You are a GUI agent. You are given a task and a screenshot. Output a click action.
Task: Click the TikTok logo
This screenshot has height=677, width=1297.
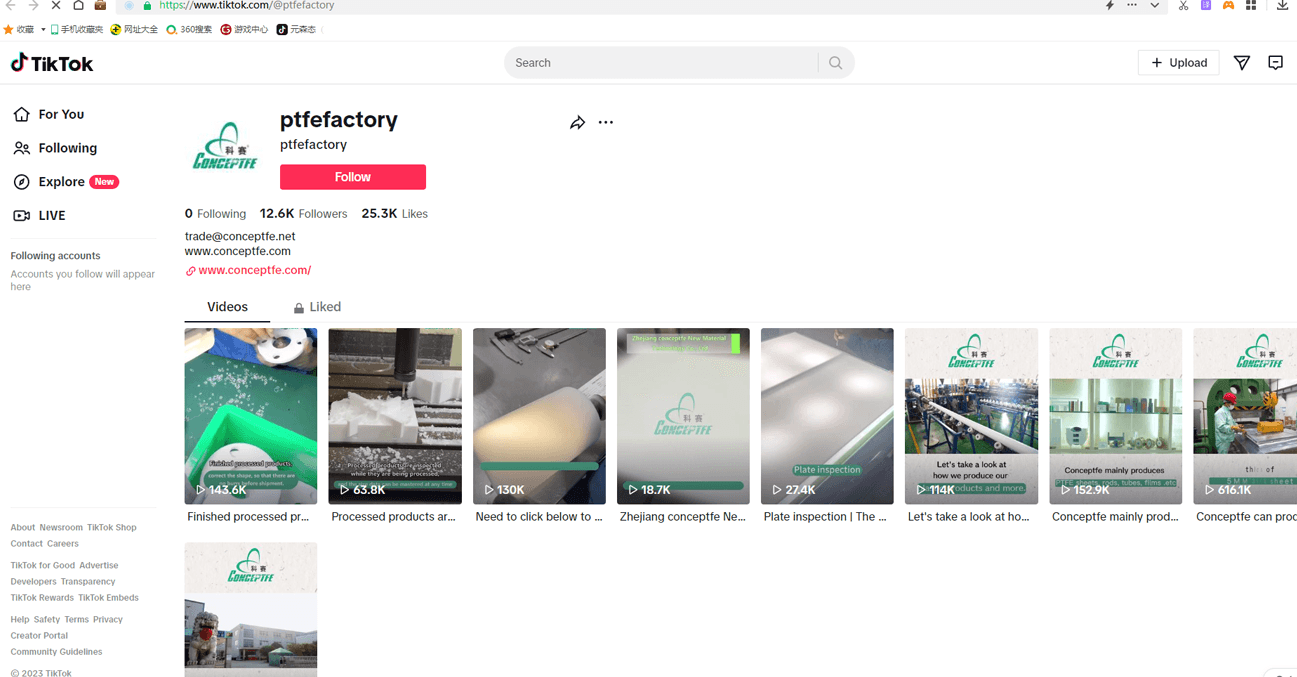pyautogui.click(x=52, y=63)
